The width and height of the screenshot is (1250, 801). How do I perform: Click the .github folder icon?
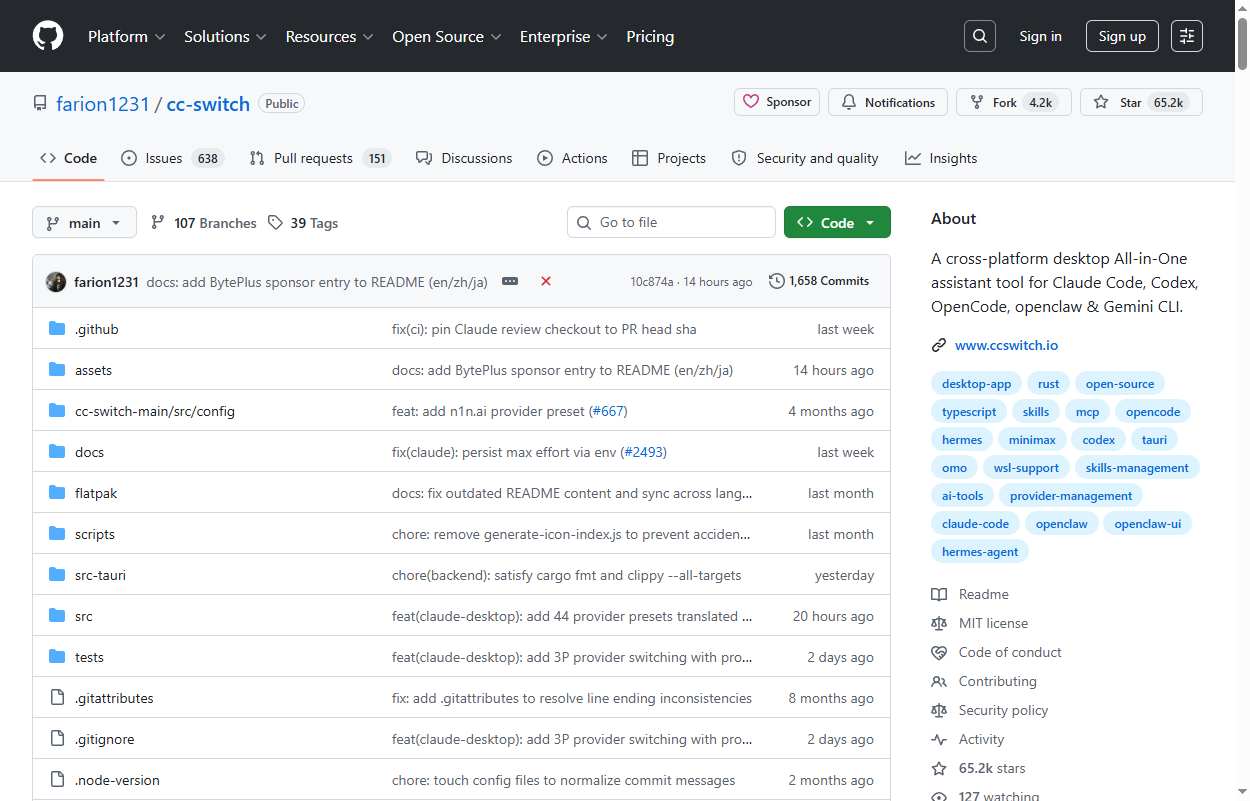tap(57, 329)
